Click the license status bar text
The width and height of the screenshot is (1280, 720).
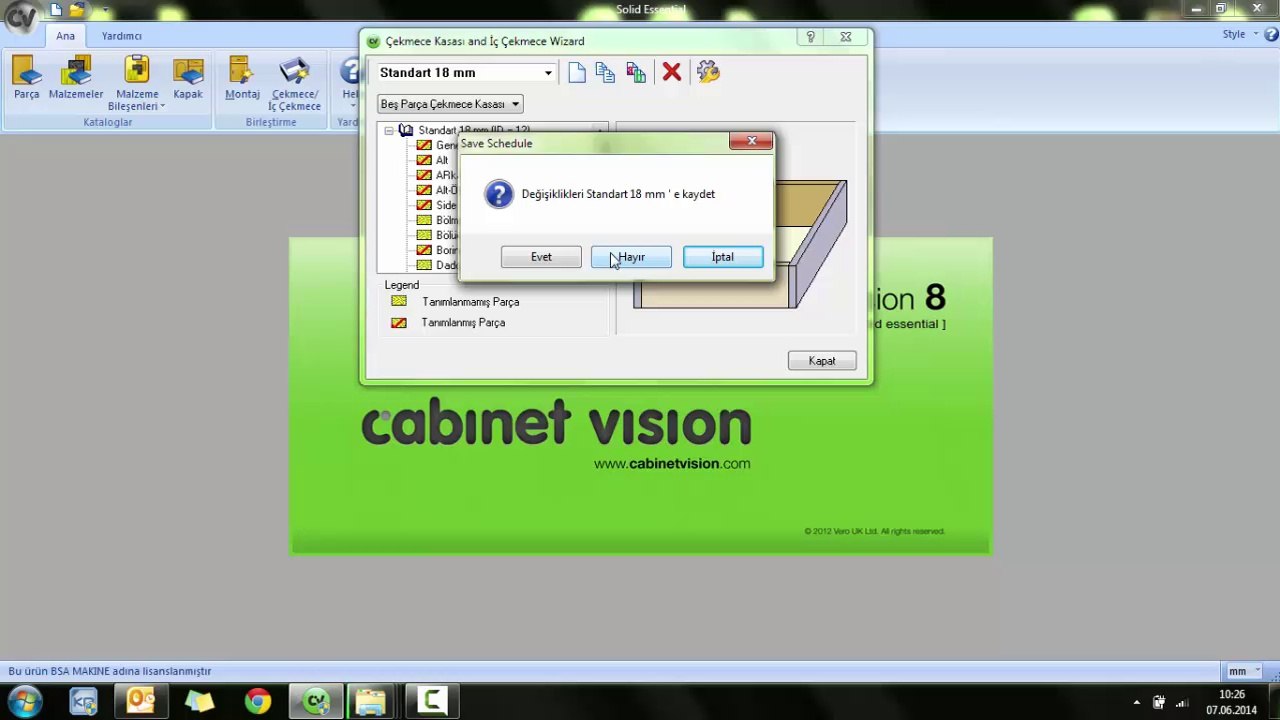[x=110, y=671]
